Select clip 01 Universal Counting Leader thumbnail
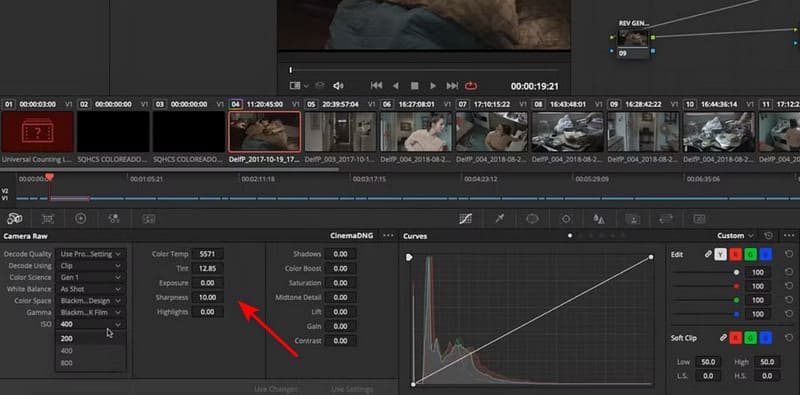The width and height of the screenshot is (800, 395). [x=38, y=132]
